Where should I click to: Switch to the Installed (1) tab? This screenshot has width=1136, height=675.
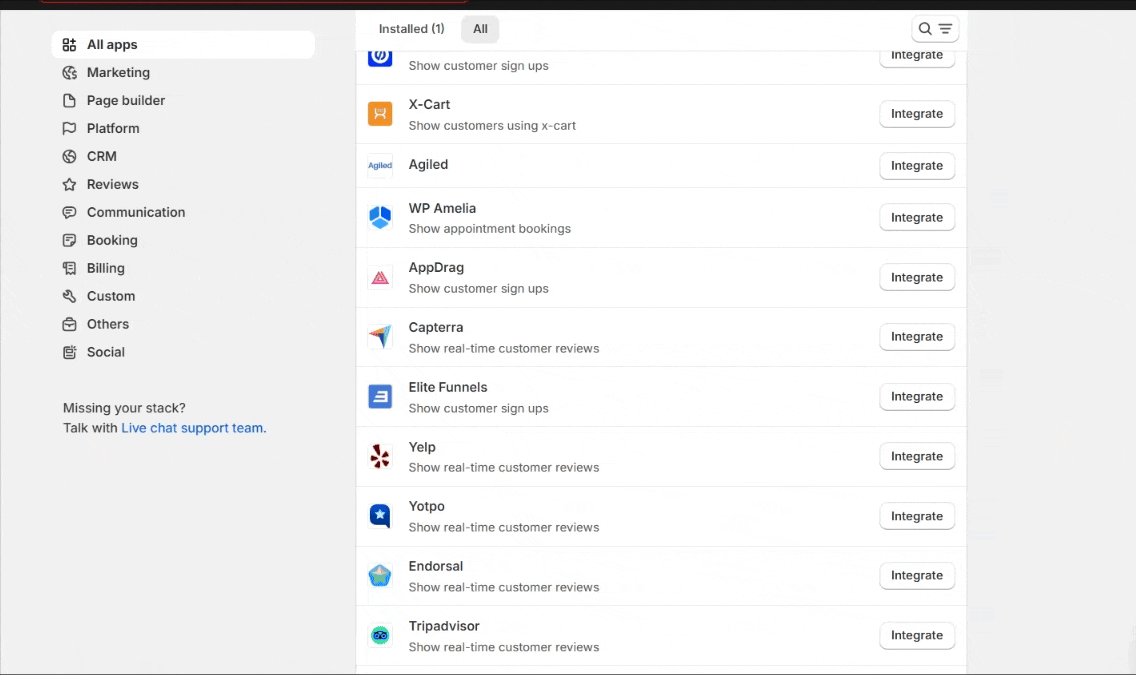(x=411, y=29)
